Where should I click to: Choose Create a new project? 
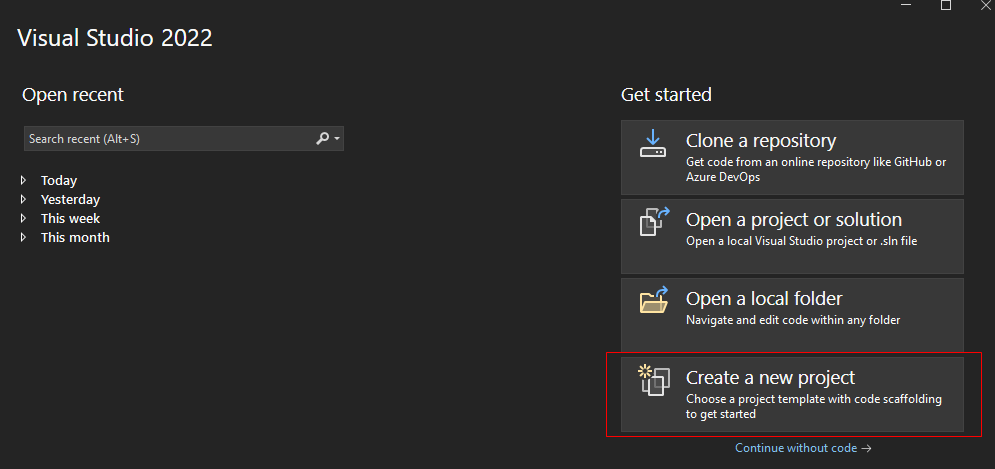point(792,394)
